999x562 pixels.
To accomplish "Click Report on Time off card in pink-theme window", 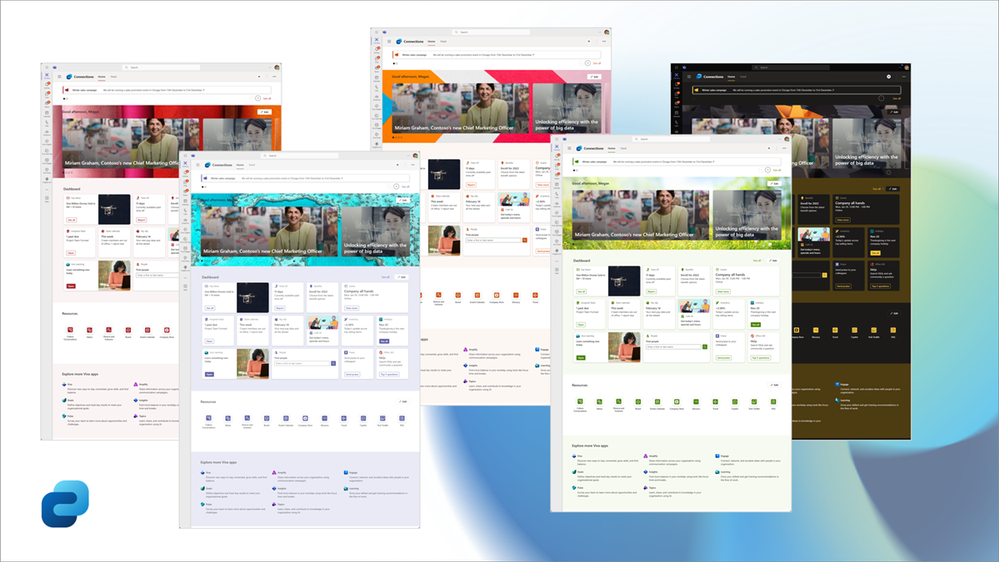I will point(141,219).
